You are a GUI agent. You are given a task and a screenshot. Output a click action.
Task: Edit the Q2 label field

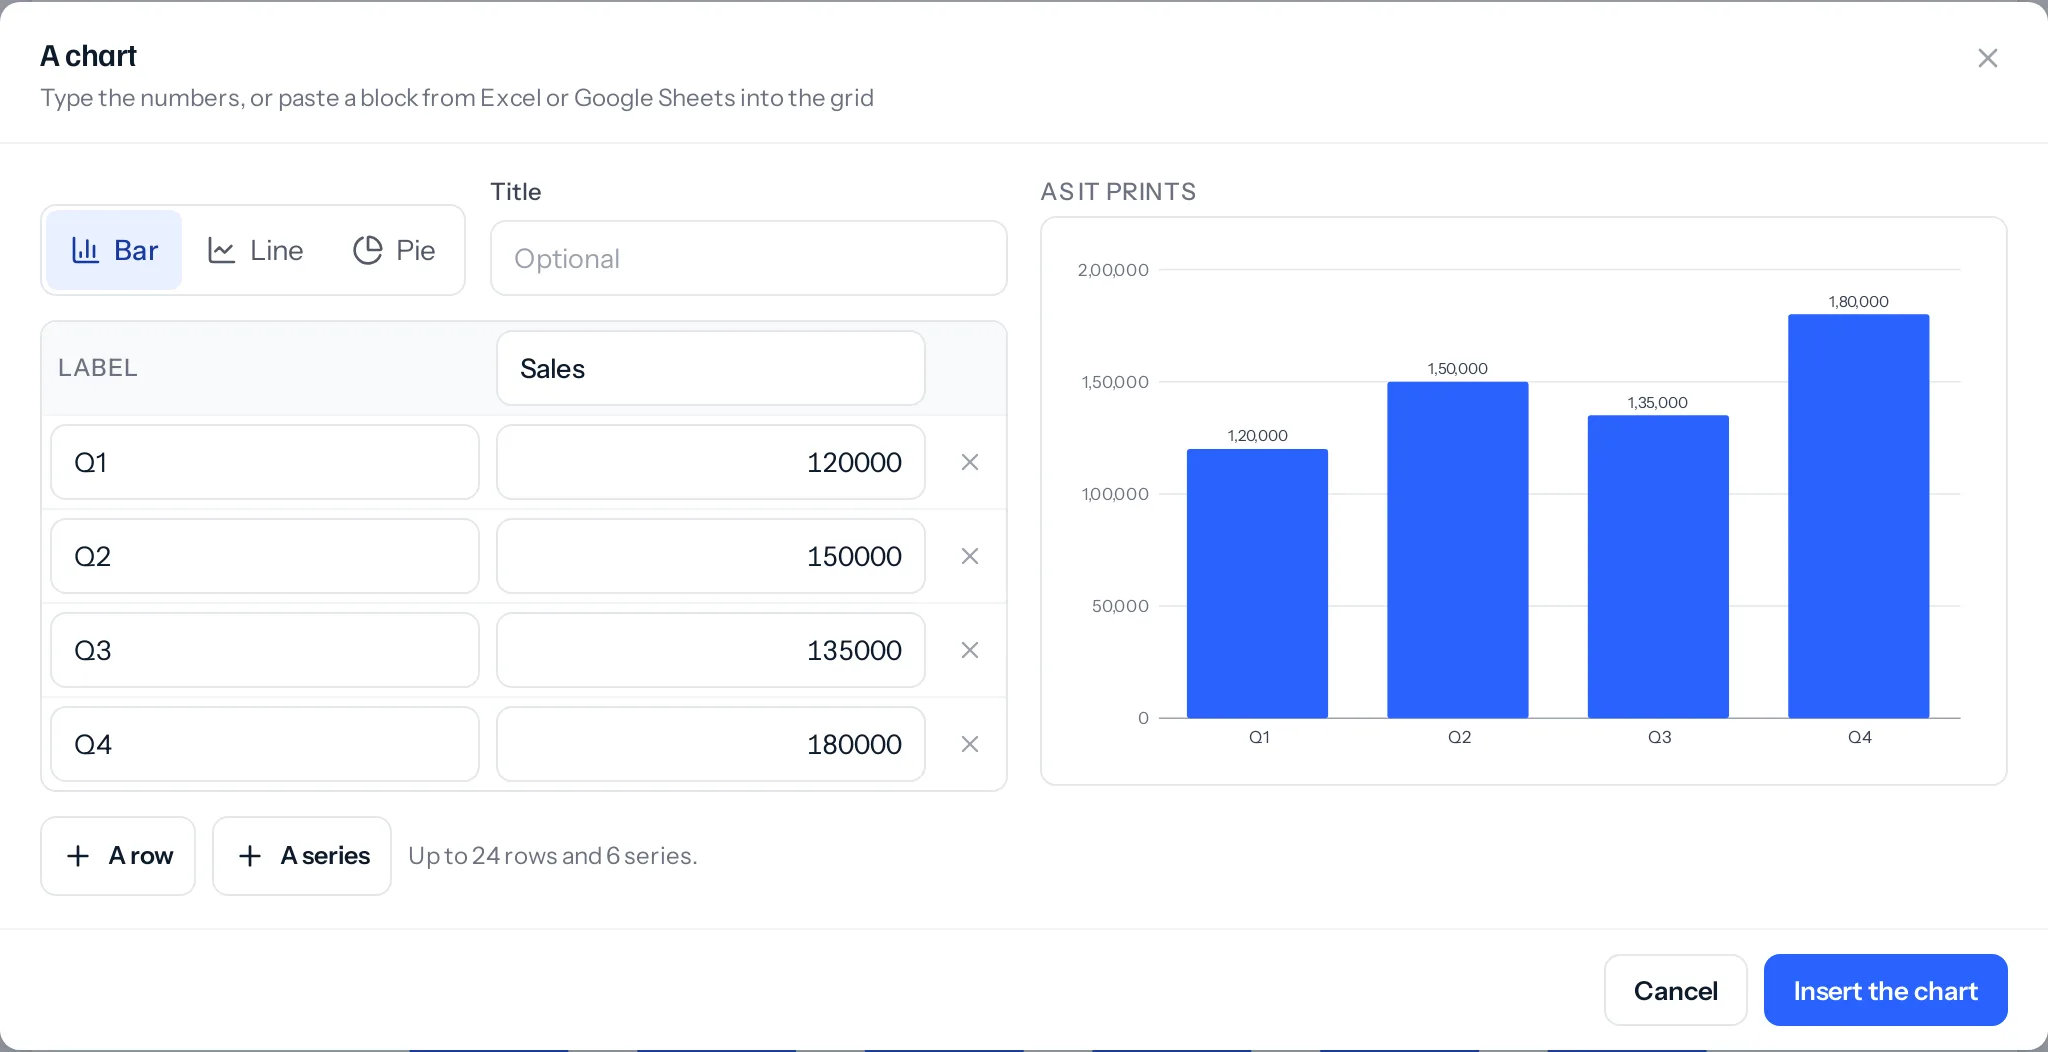click(265, 556)
